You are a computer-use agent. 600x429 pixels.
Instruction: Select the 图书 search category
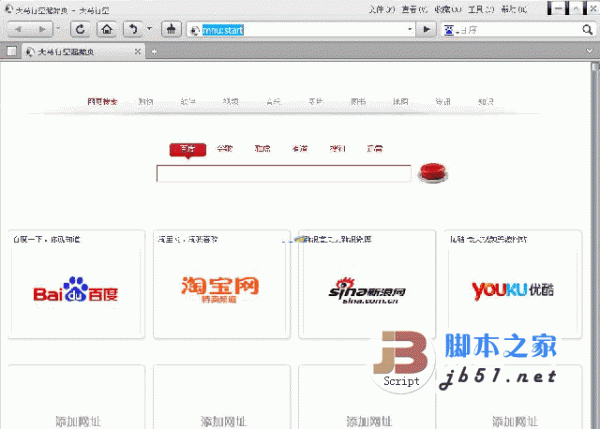click(x=358, y=102)
